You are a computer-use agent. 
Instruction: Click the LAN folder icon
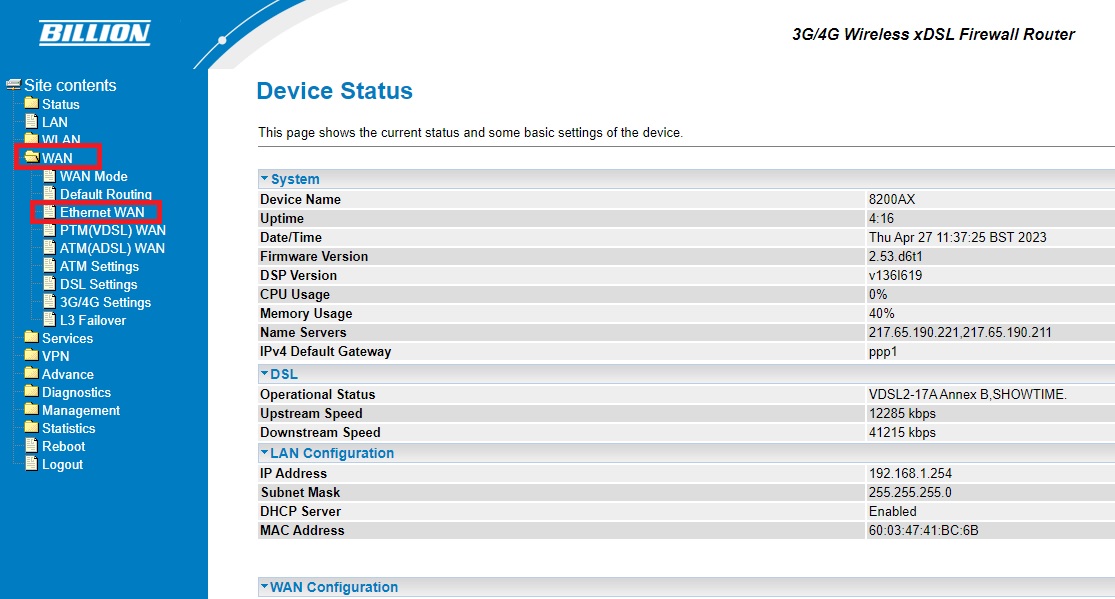pyautogui.click(x=31, y=122)
